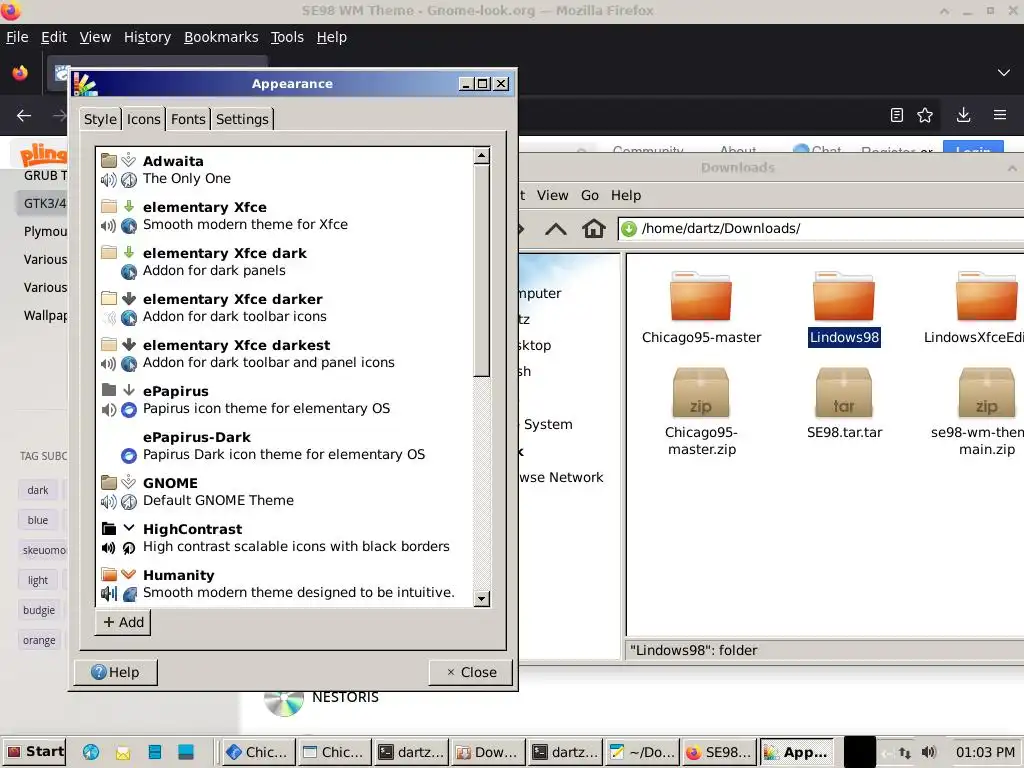Go to parent folder with up arrow
Viewport: 1024px width, 768px height.
click(x=556, y=229)
